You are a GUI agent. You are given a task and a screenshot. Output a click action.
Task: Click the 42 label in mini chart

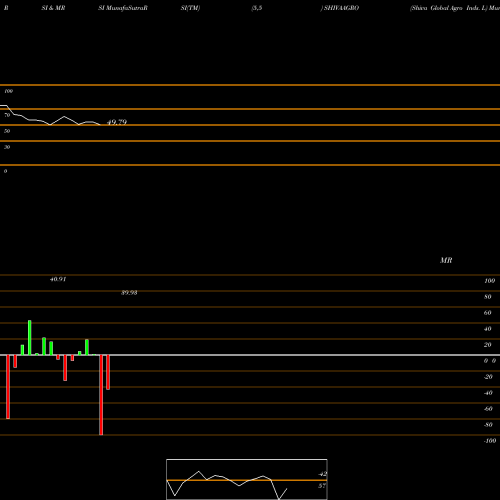[x=322, y=474]
